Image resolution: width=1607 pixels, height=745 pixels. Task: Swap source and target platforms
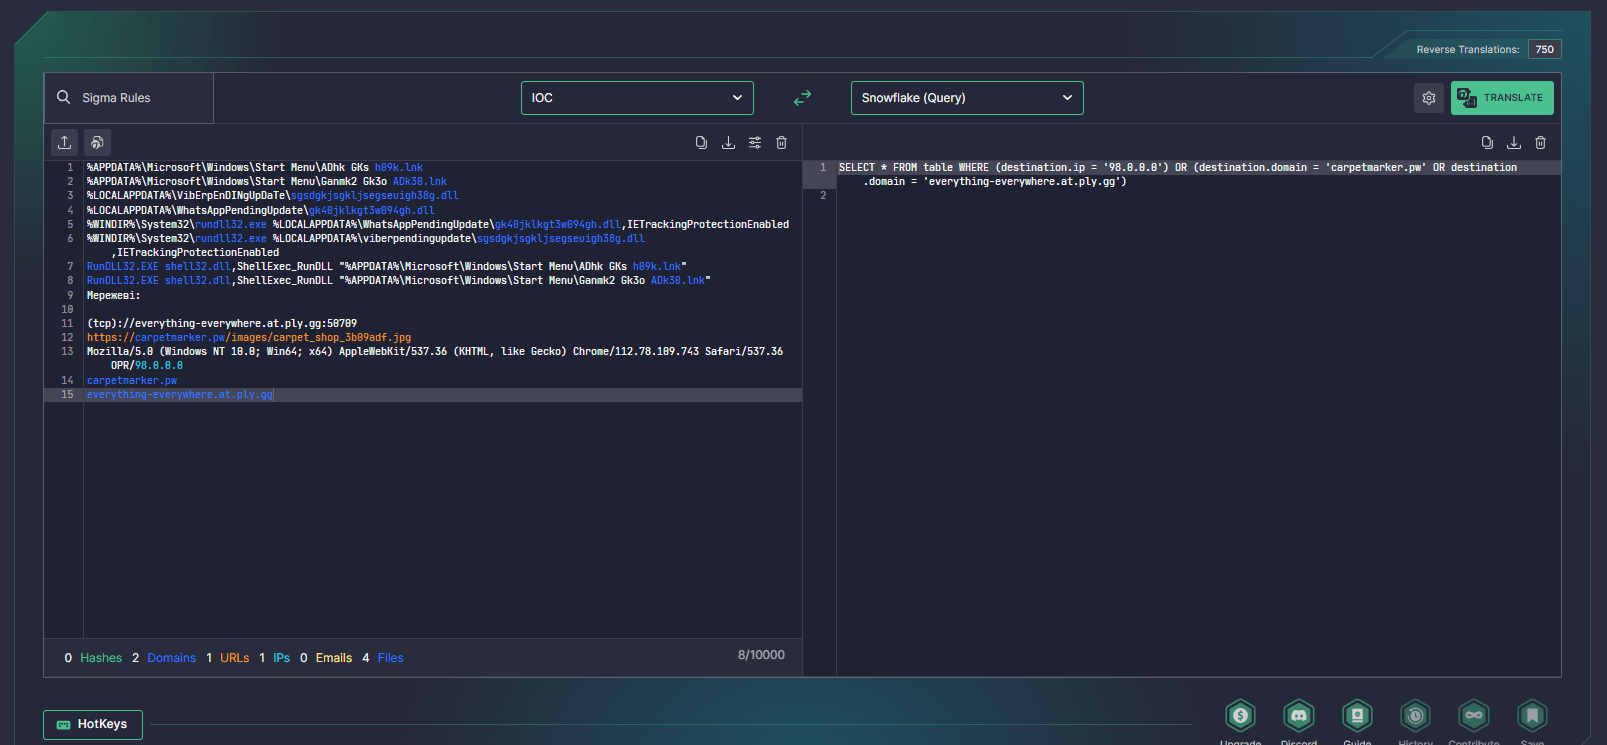802,98
